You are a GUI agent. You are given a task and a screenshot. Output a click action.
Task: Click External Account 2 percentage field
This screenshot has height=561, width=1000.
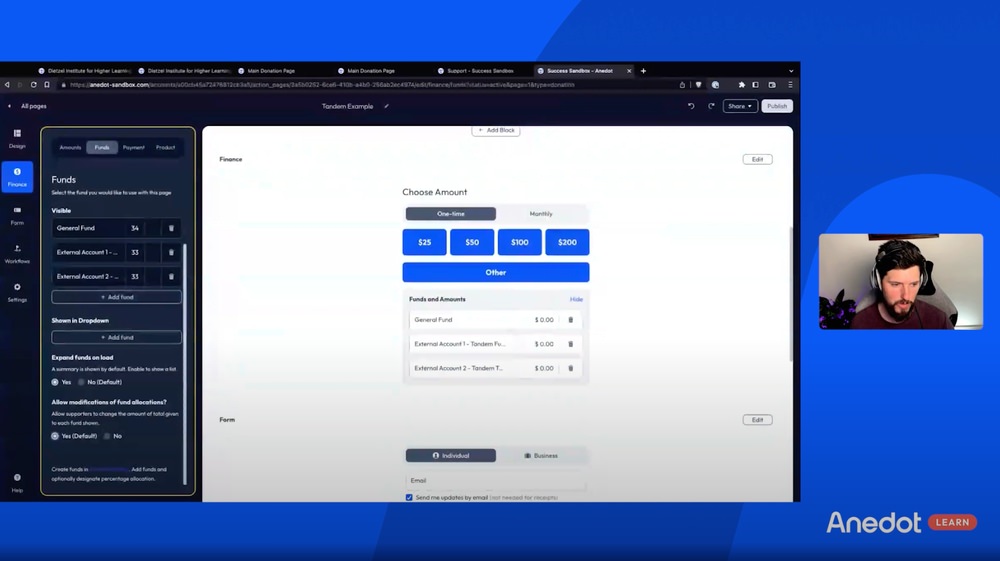(135, 277)
